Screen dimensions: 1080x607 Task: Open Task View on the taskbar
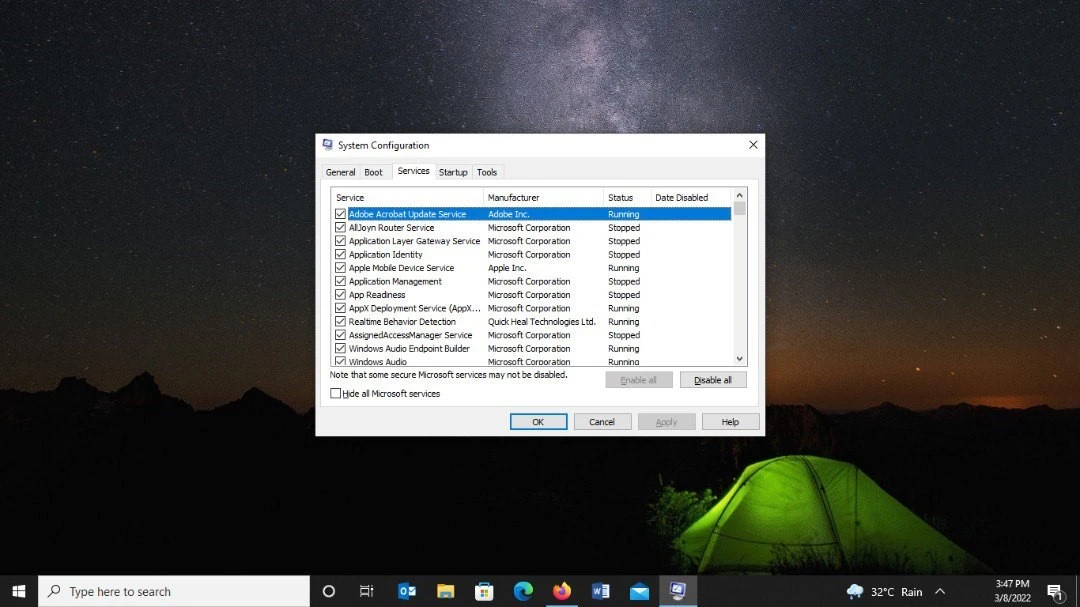(x=366, y=591)
